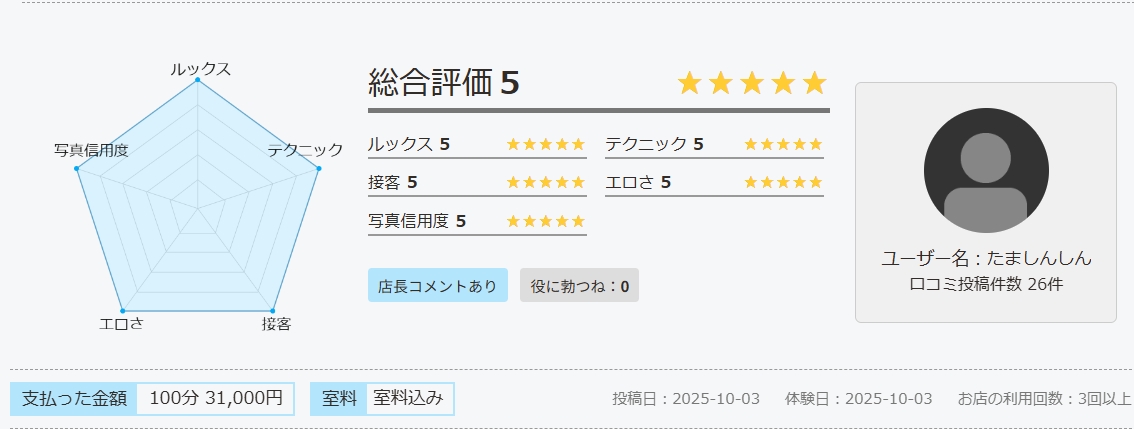
Task: Click the default user avatar icon
Action: [986, 170]
